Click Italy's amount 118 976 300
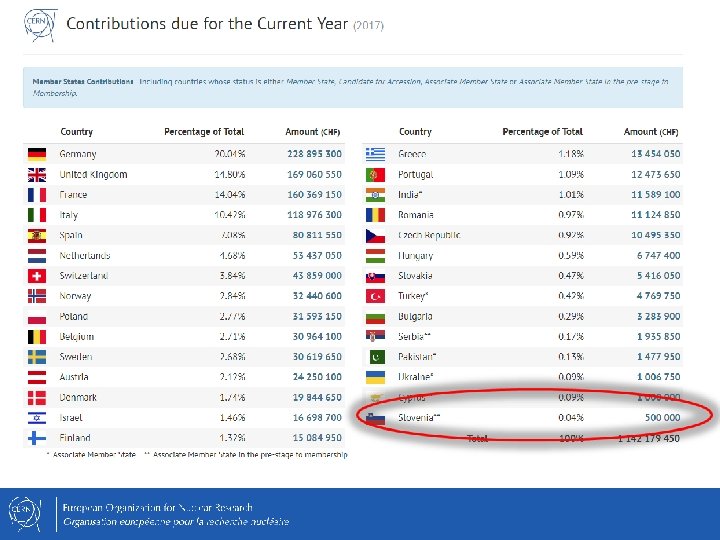Screen dimensions: 720x540 [315, 215]
